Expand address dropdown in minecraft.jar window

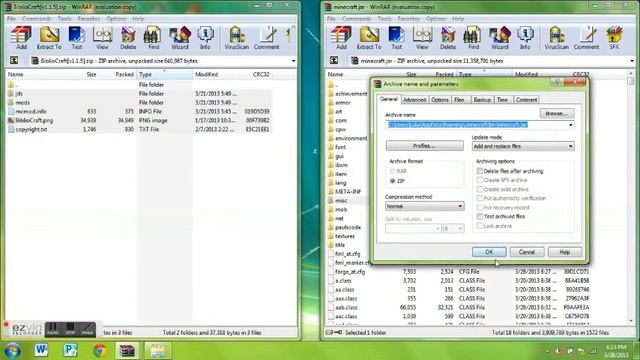[632, 61]
